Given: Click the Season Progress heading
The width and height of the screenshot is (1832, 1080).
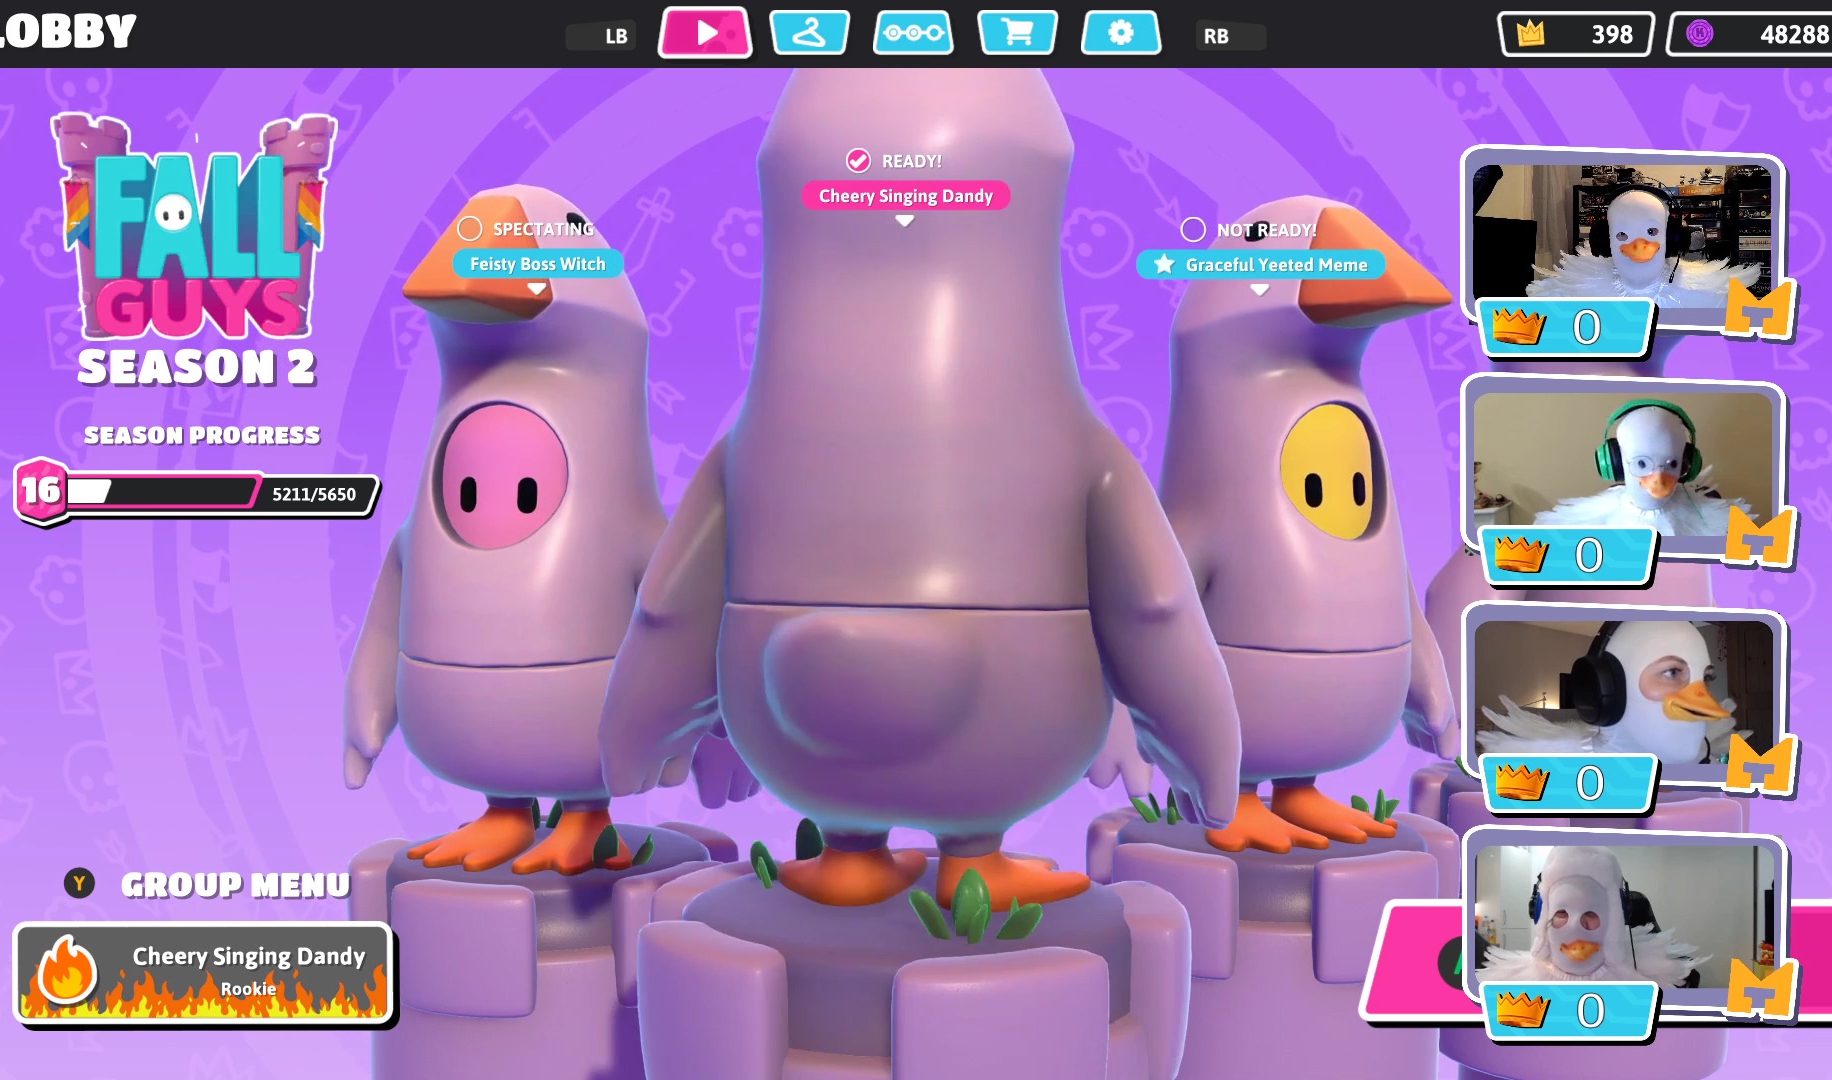Looking at the screenshot, I should pos(202,435).
